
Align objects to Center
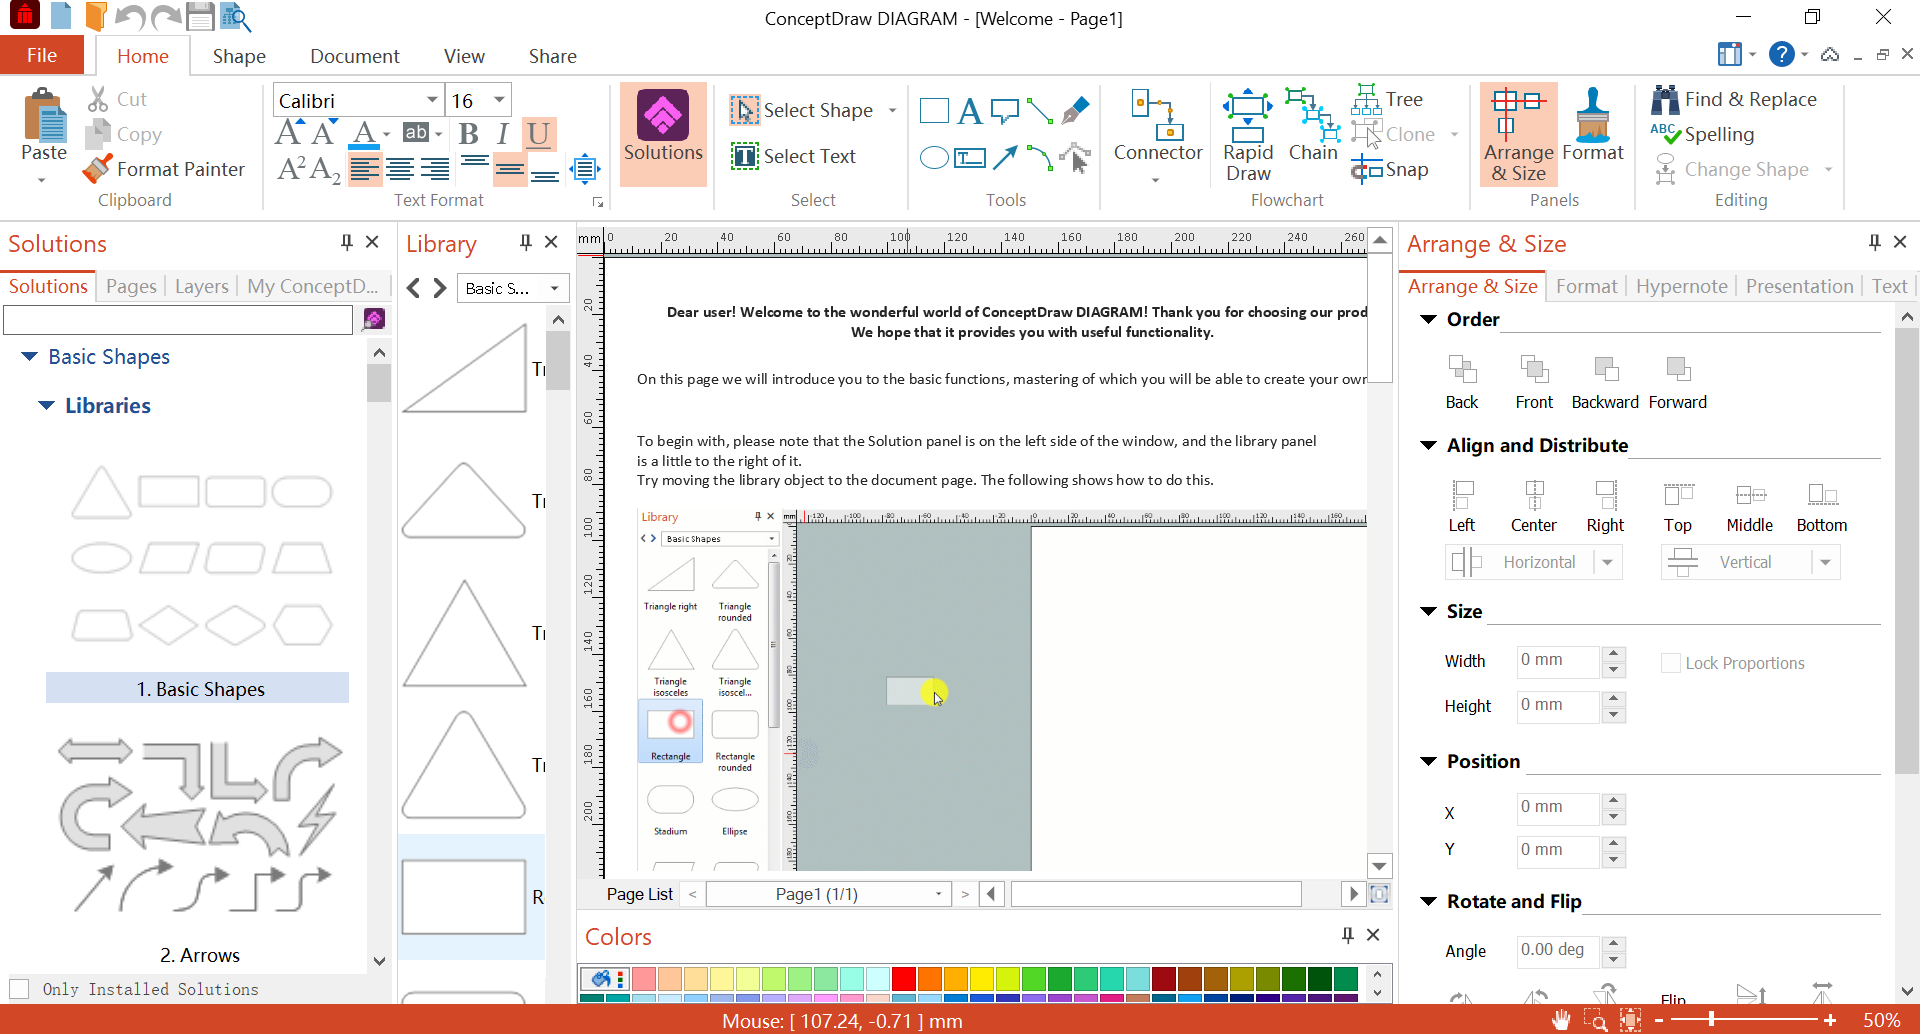[x=1534, y=506]
